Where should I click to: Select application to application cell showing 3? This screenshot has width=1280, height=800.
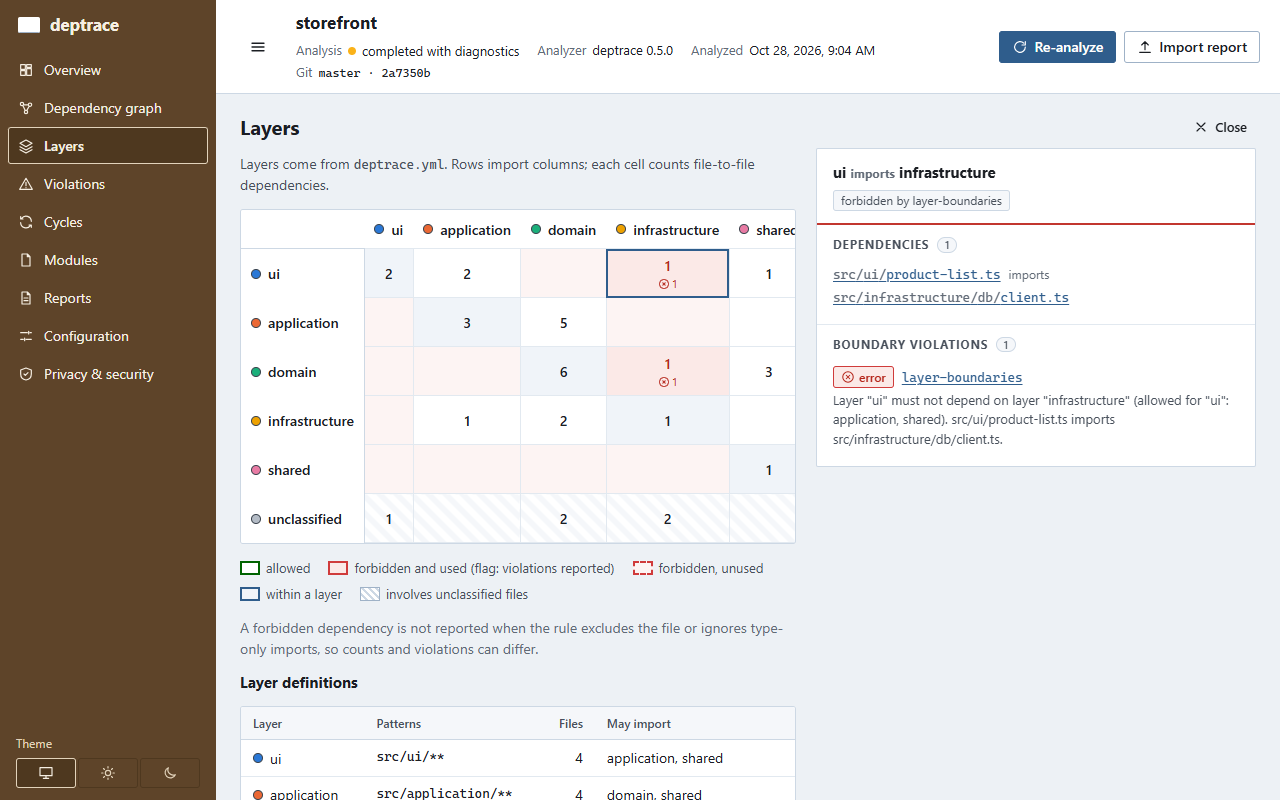click(467, 322)
